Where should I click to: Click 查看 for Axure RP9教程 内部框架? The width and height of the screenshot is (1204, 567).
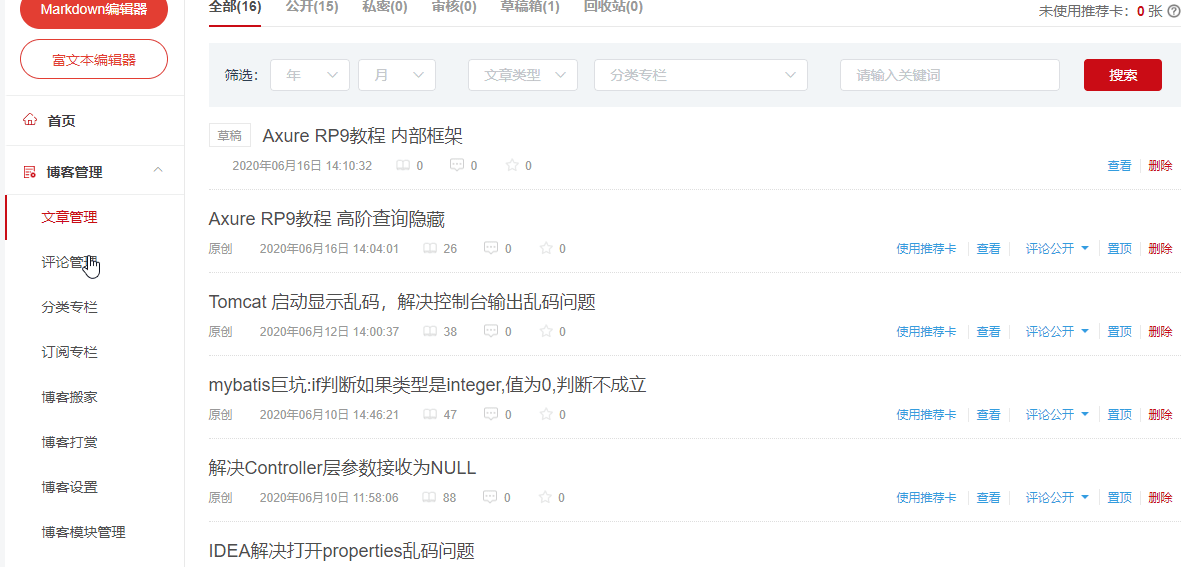(x=1120, y=166)
